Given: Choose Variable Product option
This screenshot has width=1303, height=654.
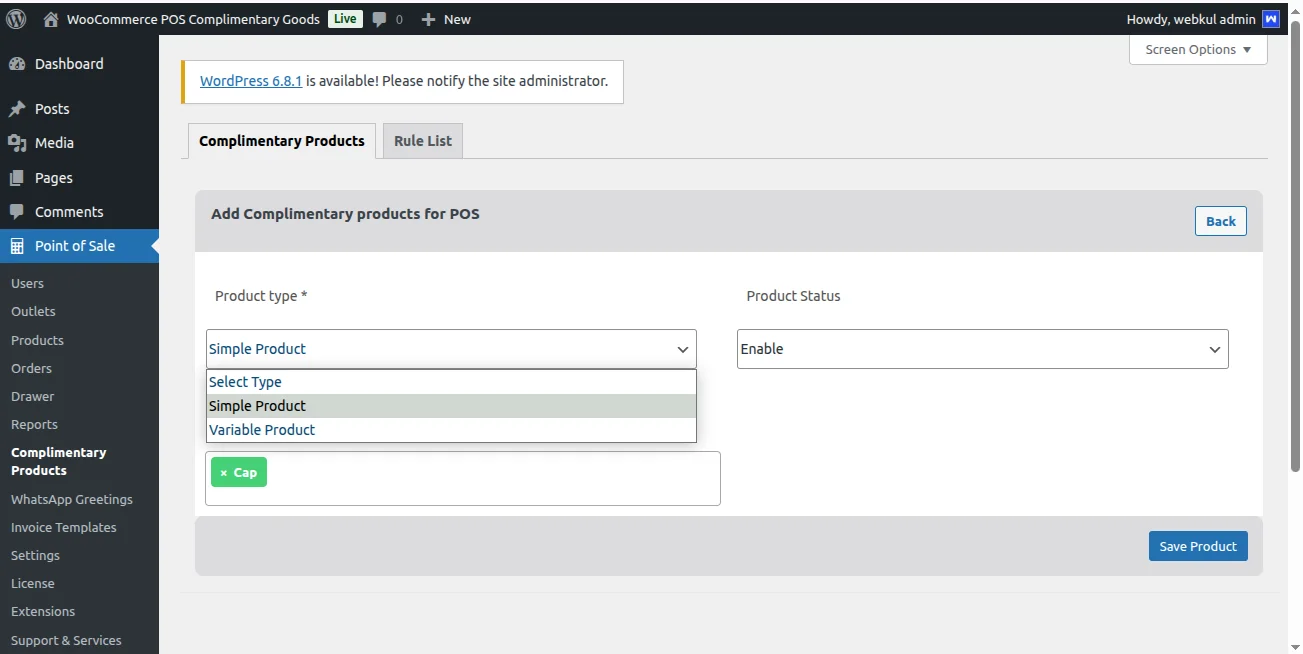Looking at the screenshot, I should (x=451, y=430).
